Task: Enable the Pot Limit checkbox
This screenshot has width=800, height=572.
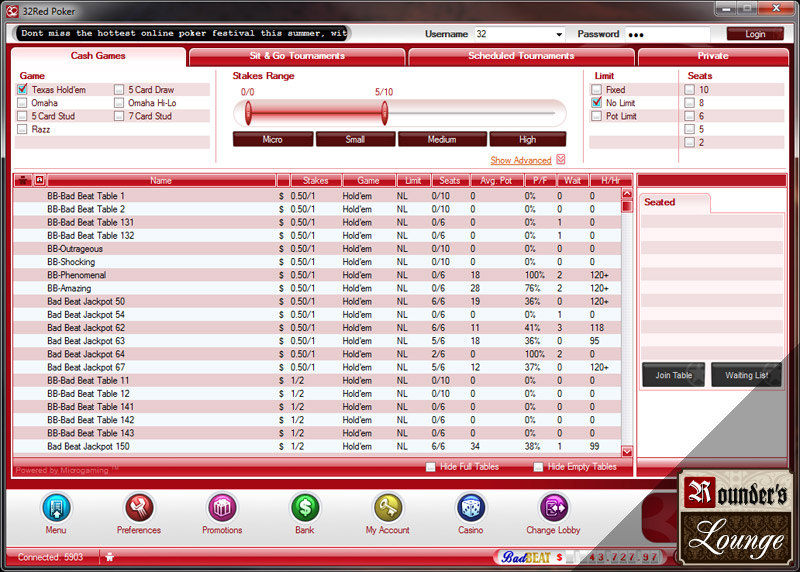Action: (x=596, y=116)
